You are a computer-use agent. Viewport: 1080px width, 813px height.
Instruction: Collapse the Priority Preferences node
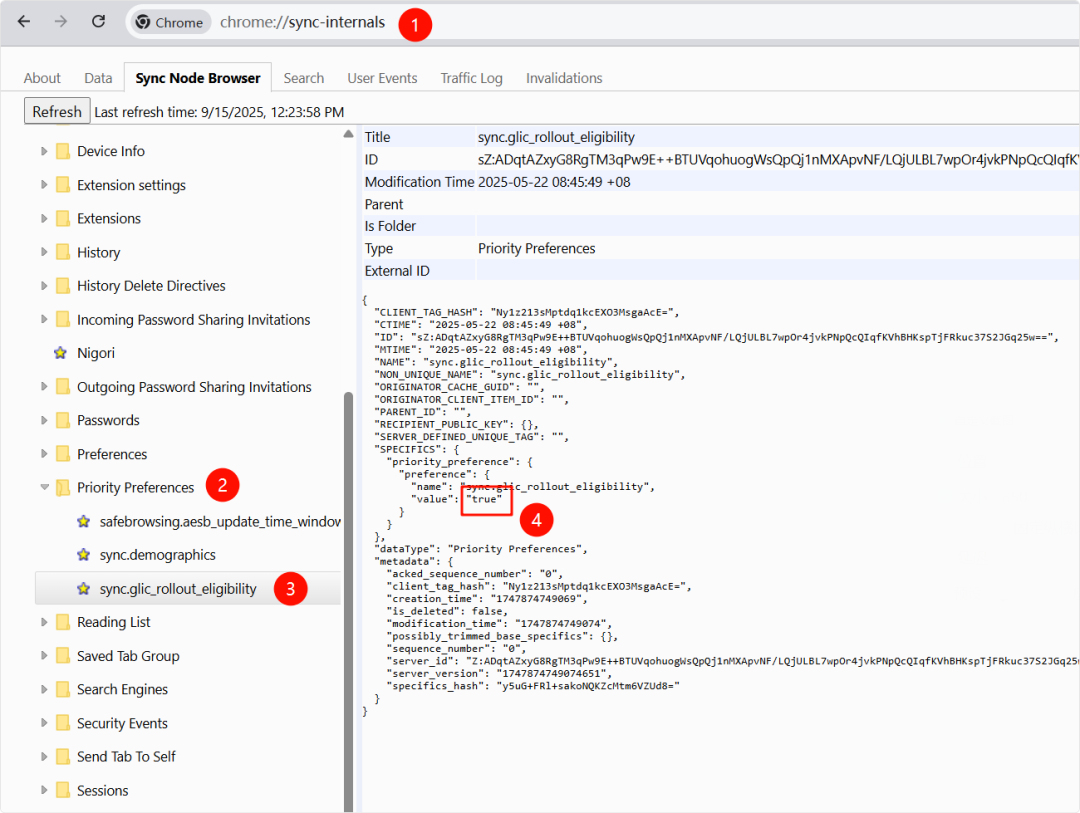44,487
